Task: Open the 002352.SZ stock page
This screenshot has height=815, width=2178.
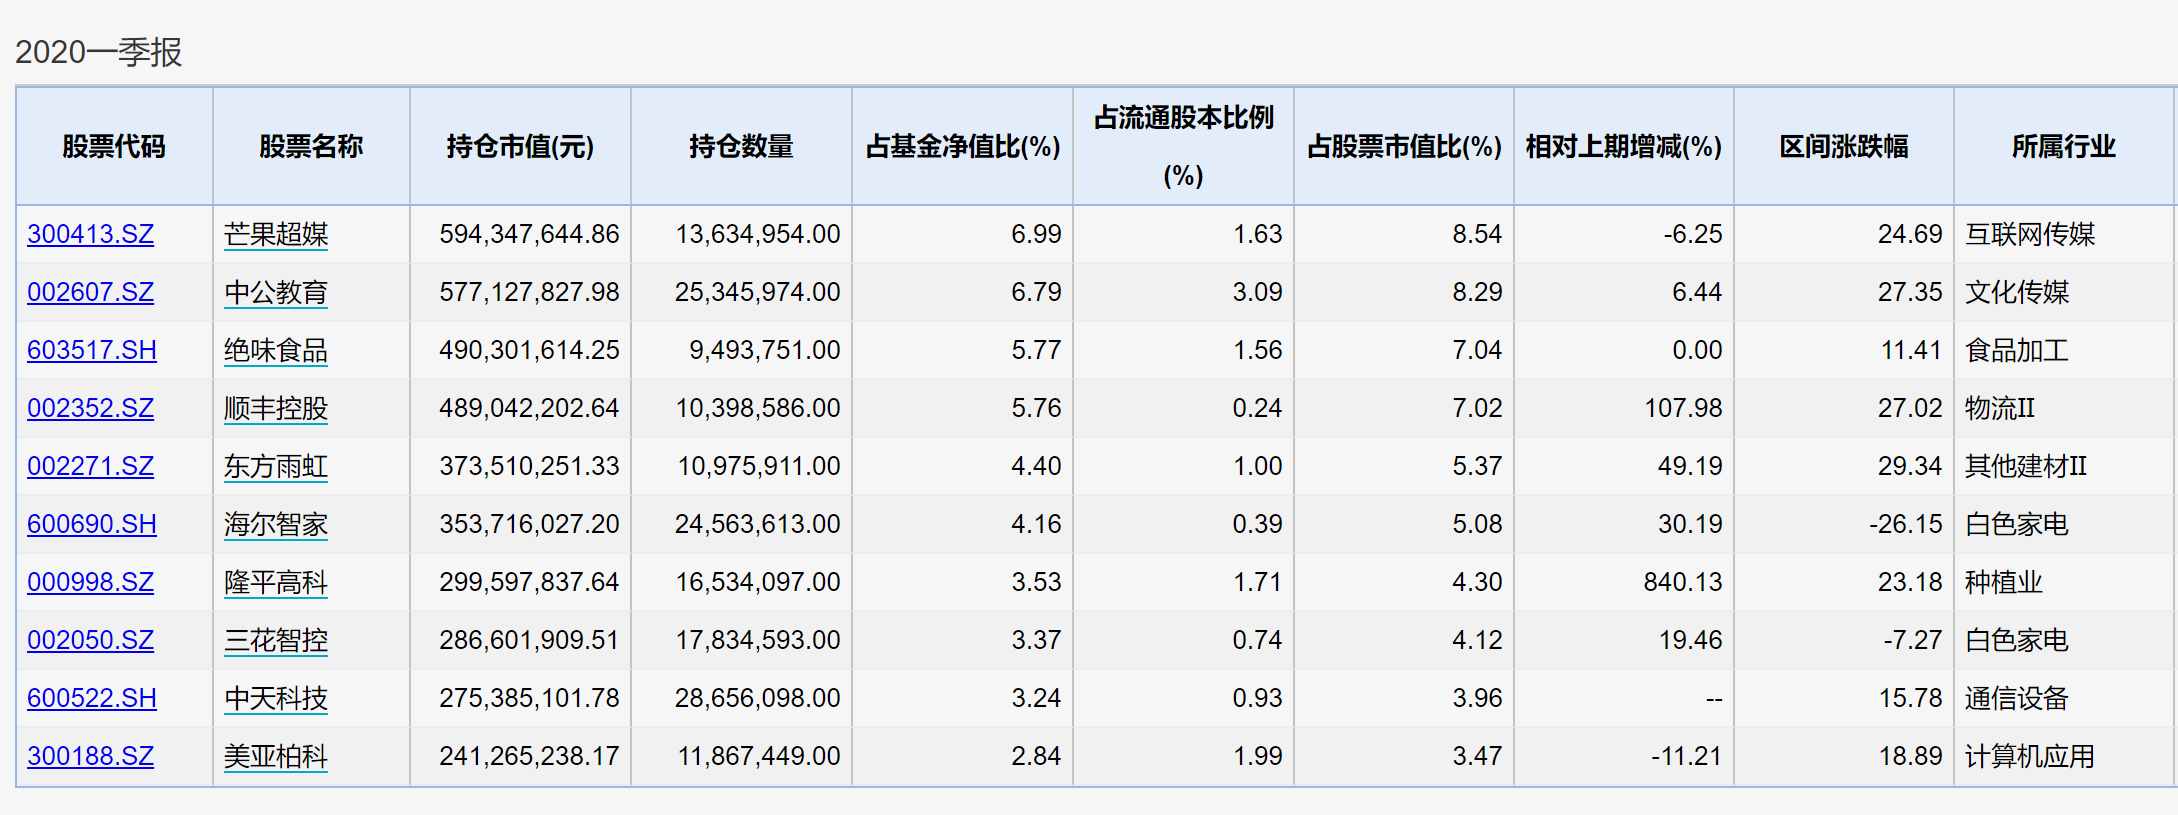Action: (x=90, y=408)
